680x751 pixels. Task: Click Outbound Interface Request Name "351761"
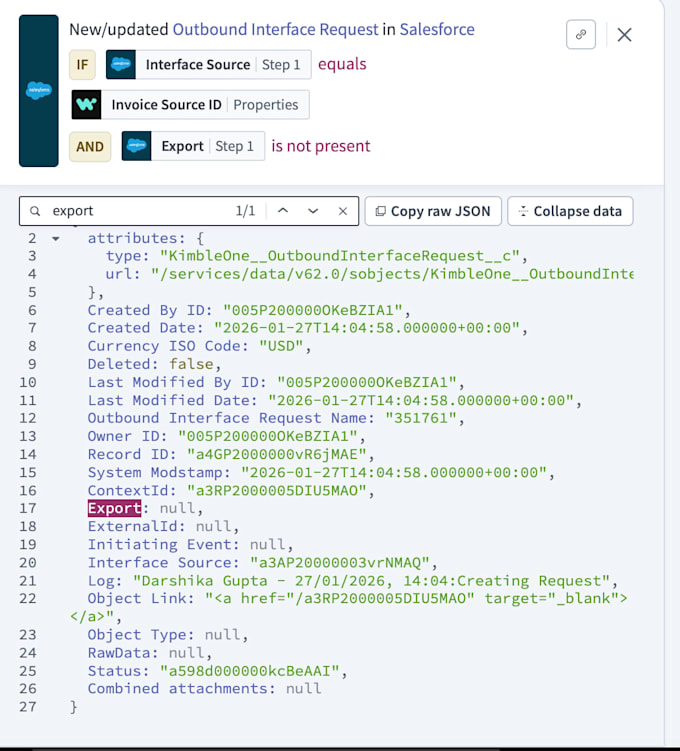(420, 418)
